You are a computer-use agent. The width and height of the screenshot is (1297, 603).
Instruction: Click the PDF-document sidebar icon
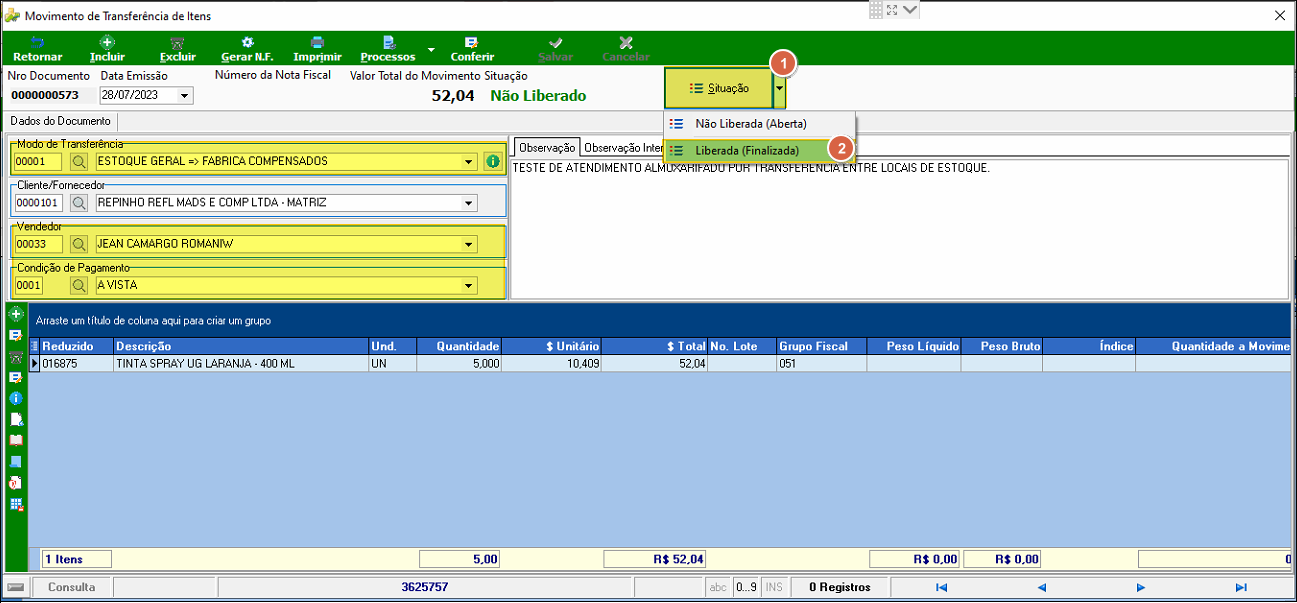pos(15,482)
